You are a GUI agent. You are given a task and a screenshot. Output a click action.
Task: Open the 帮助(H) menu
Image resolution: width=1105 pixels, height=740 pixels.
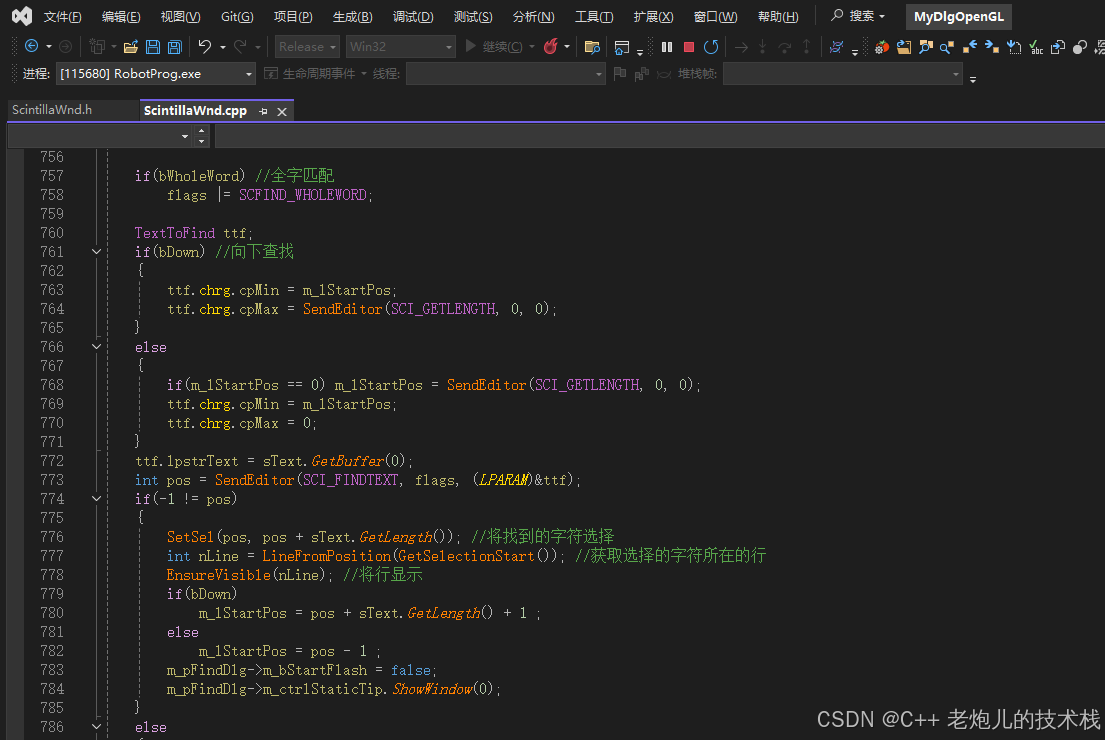[778, 16]
